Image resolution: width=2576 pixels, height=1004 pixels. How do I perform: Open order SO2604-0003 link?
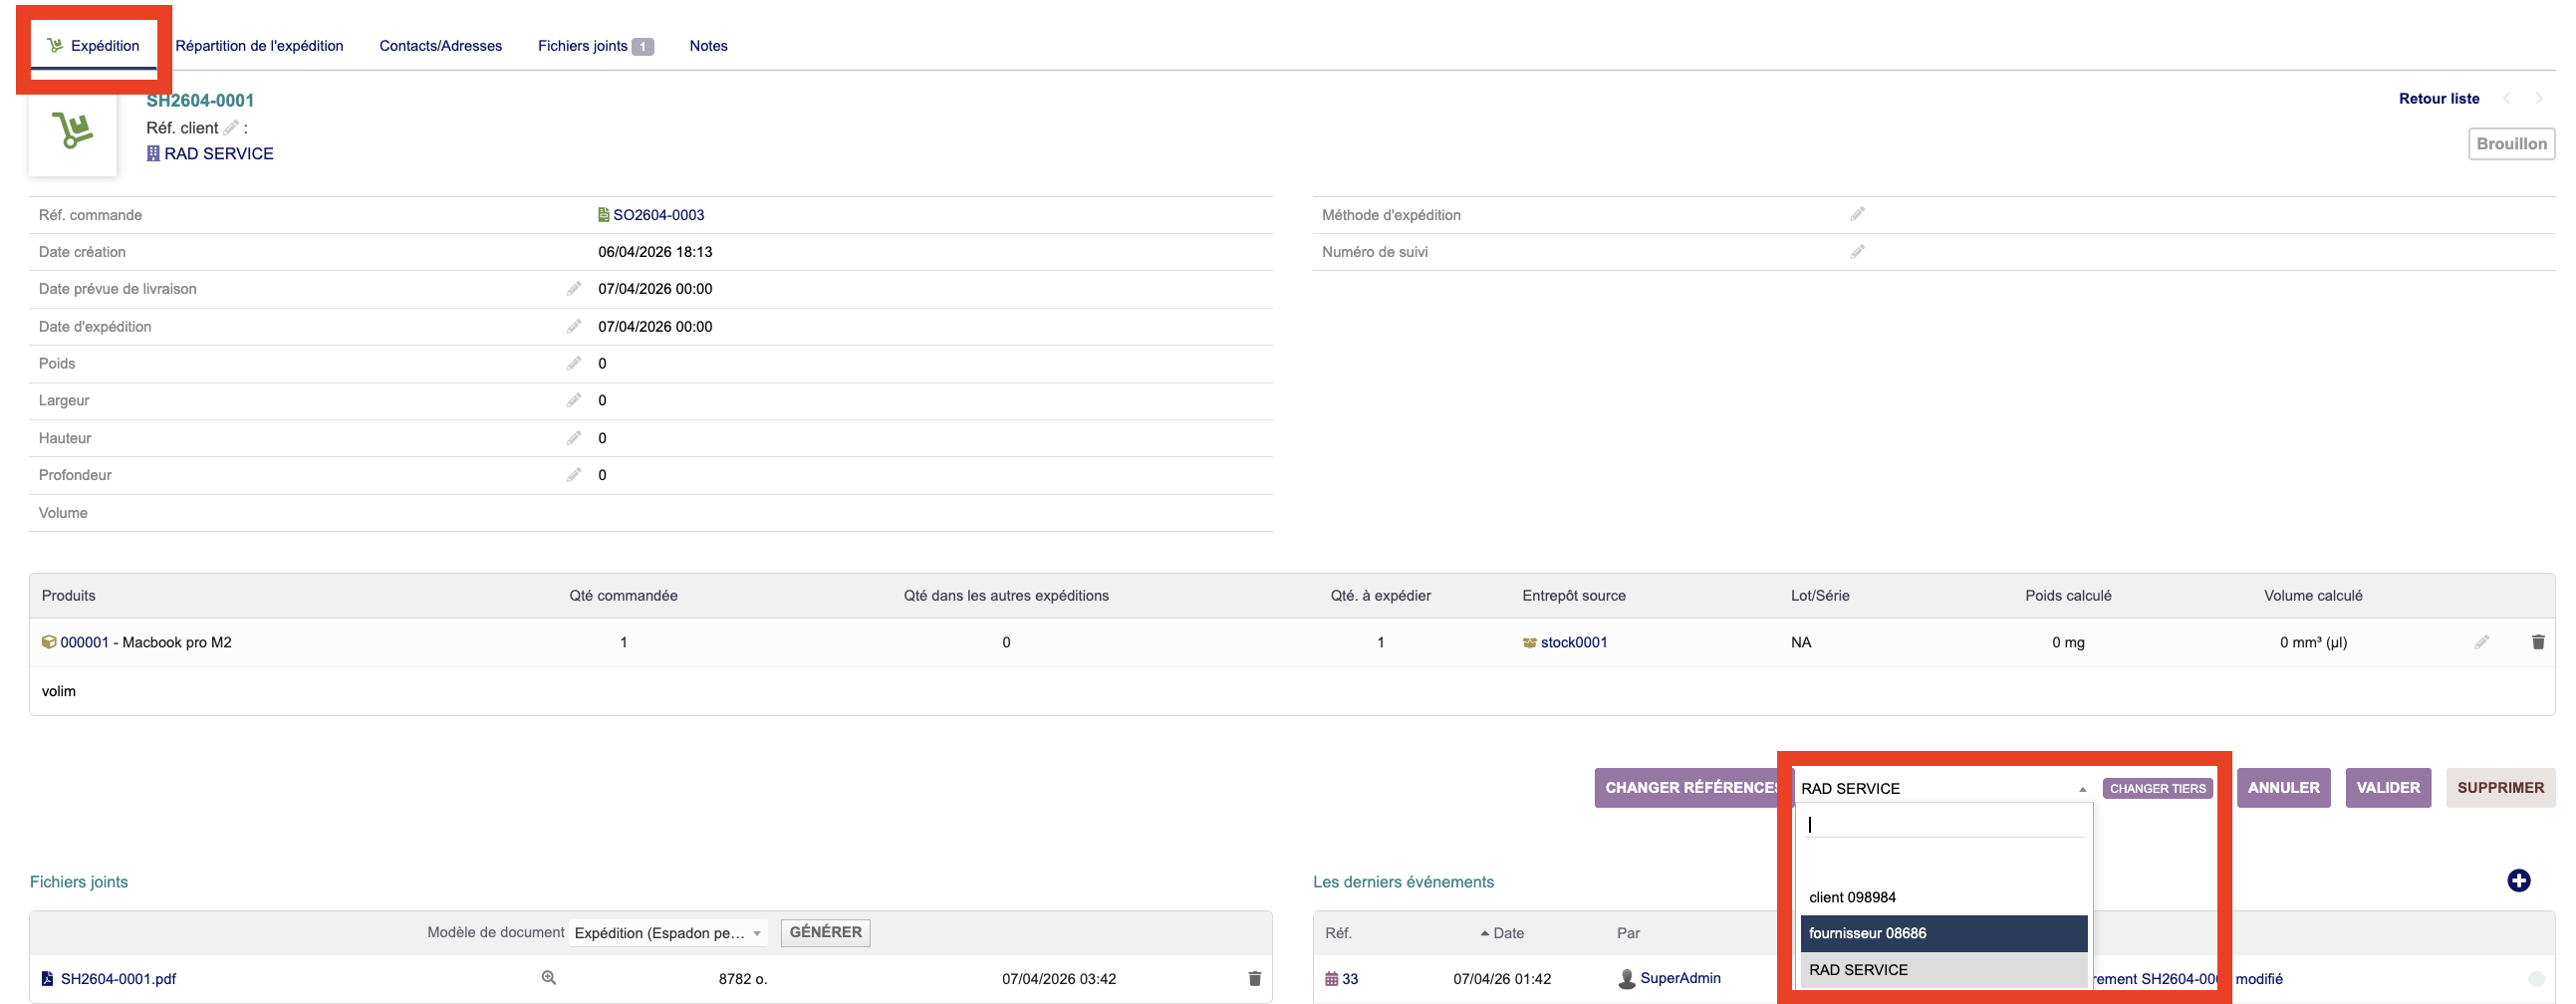(659, 215)
